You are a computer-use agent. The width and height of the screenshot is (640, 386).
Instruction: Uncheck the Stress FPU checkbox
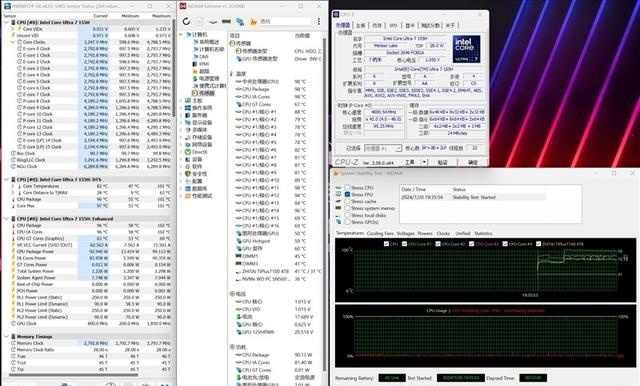347,195
